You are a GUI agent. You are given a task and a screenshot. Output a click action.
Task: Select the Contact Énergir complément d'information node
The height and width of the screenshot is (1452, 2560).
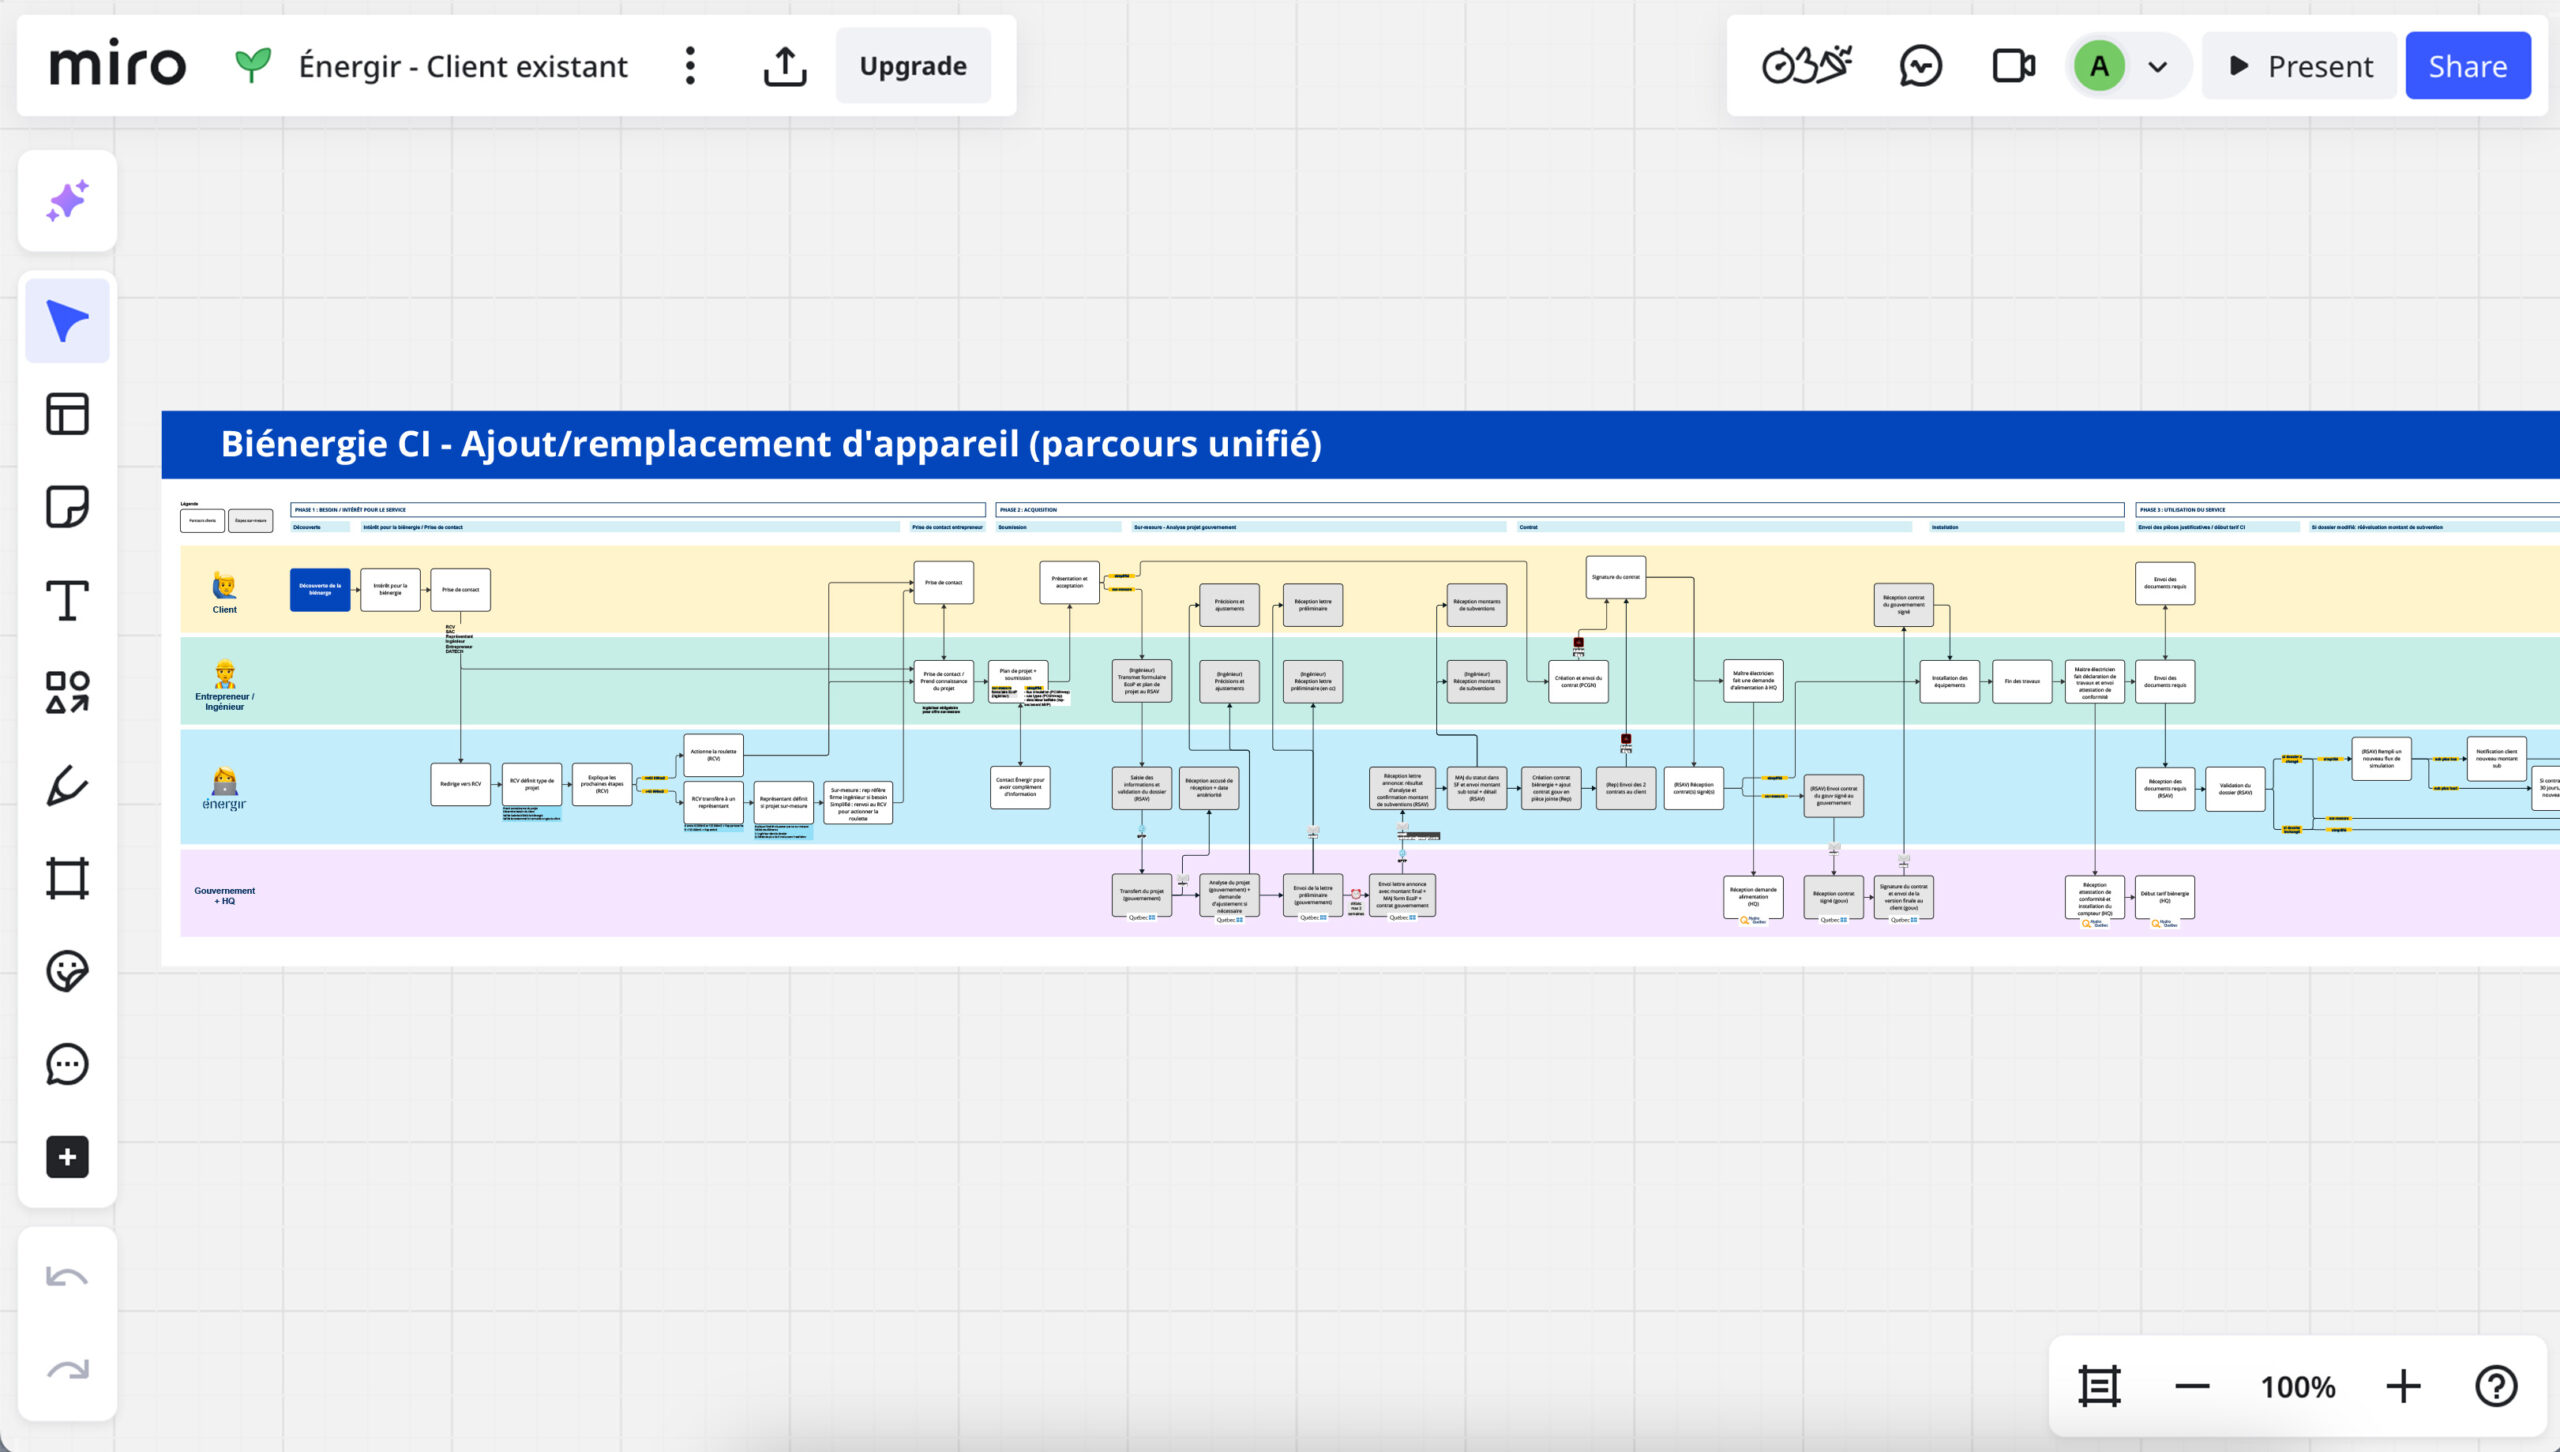(1020, 787)
